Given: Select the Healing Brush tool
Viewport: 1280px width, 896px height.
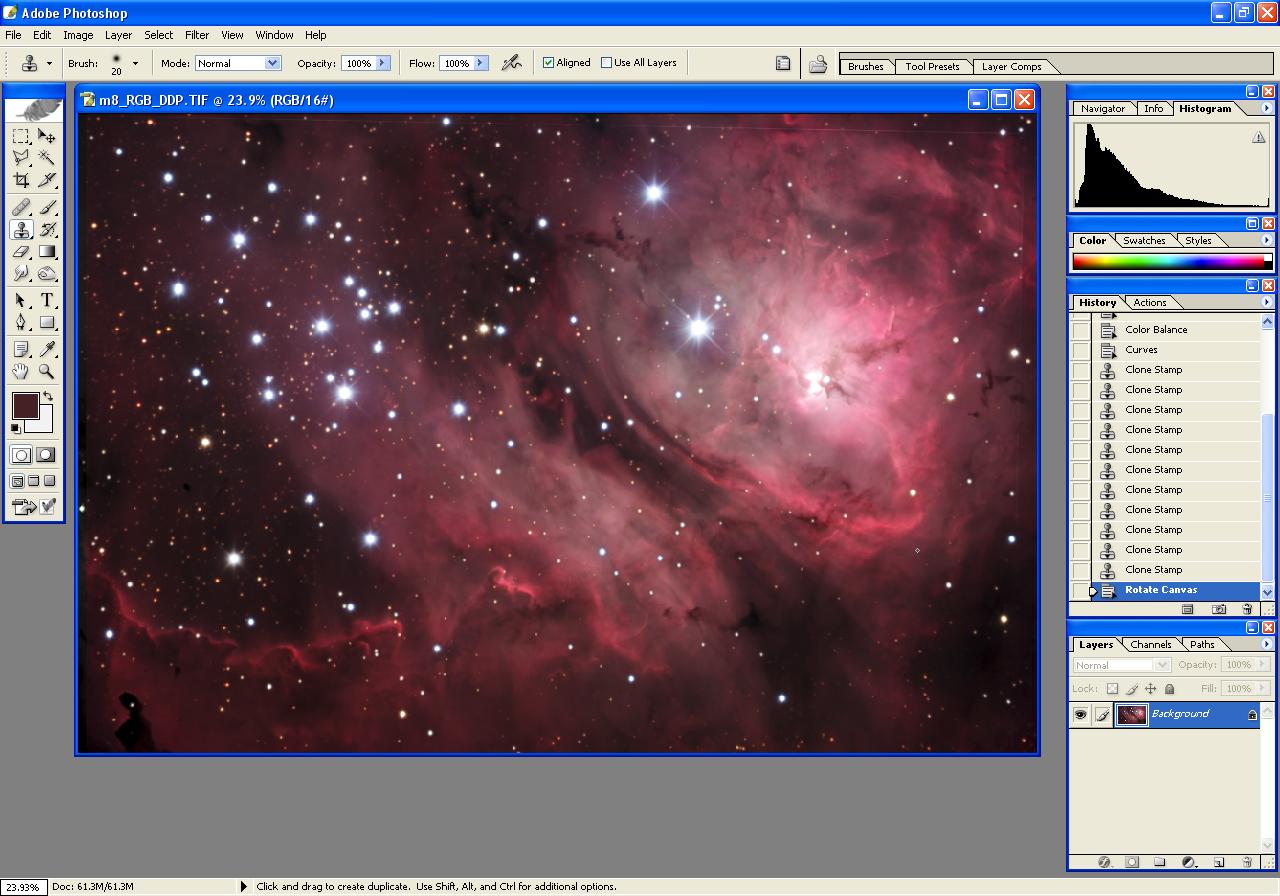Looking at the screenshot, I should pos(21,207).
